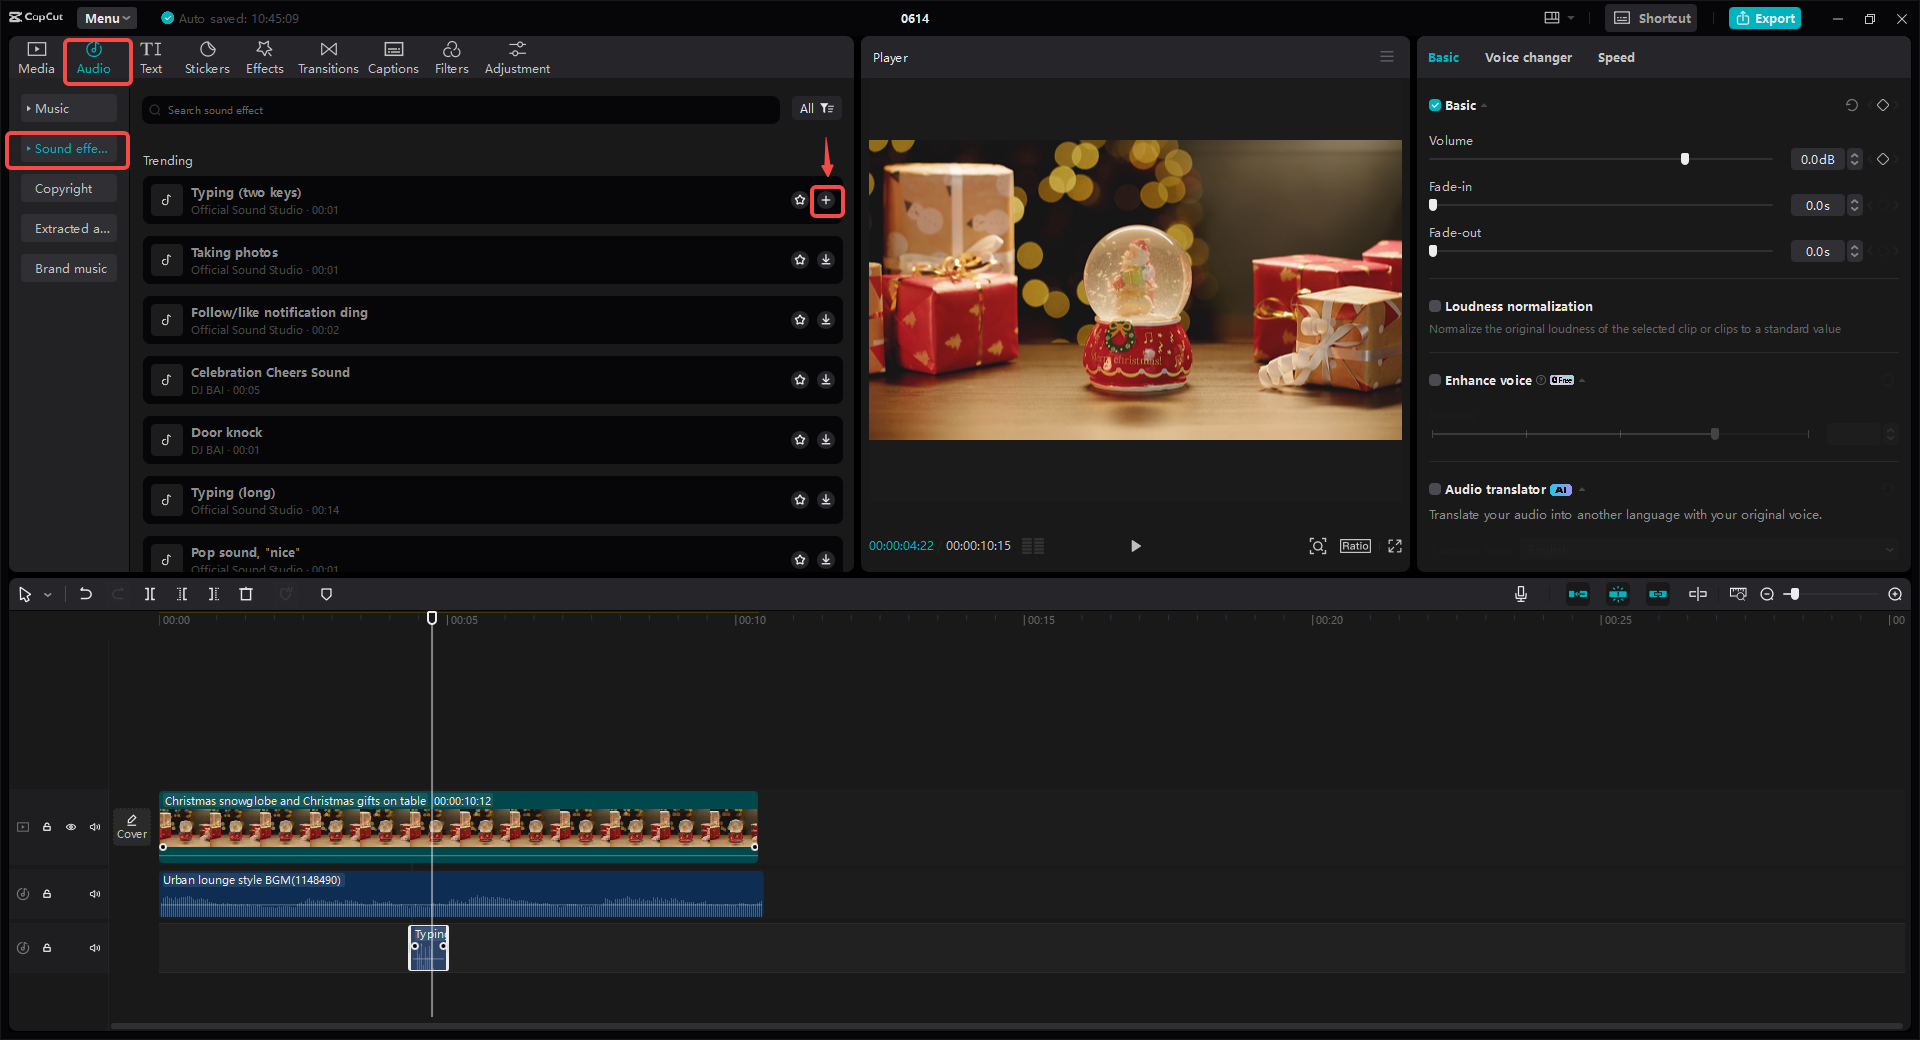Open the Transitions panel
1920x1040 pixels.
tap(328, 56)
